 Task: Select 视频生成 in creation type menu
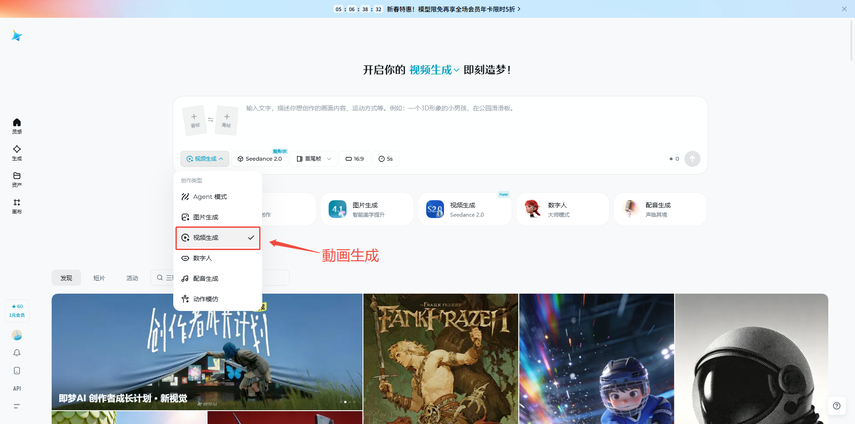[218, 238]
